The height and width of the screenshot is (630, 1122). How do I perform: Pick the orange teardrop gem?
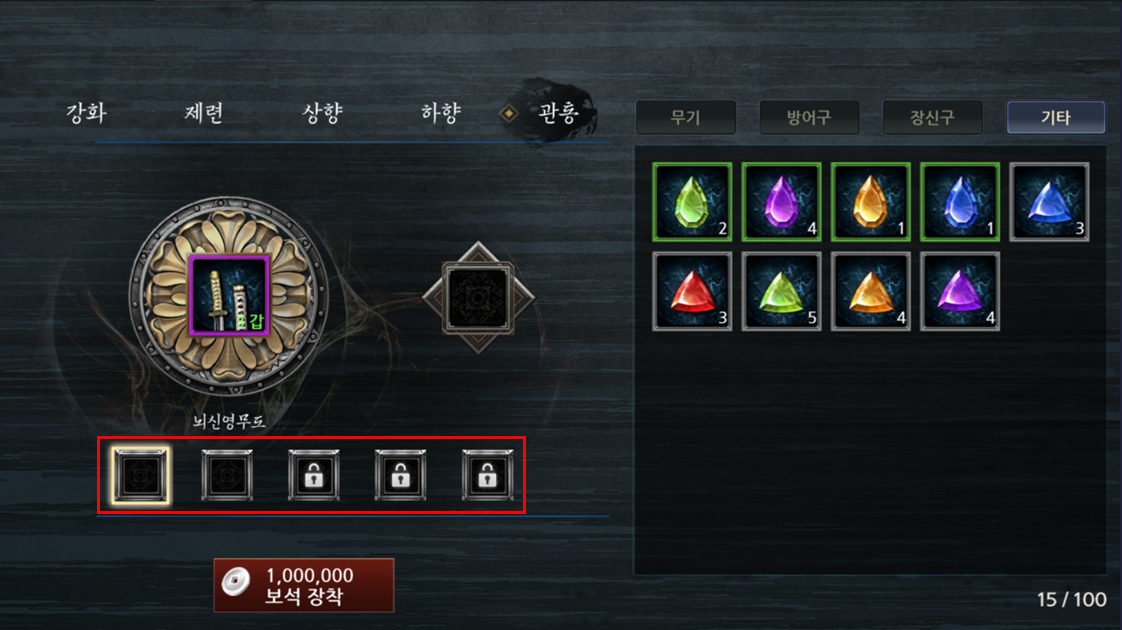pos(871,202)
